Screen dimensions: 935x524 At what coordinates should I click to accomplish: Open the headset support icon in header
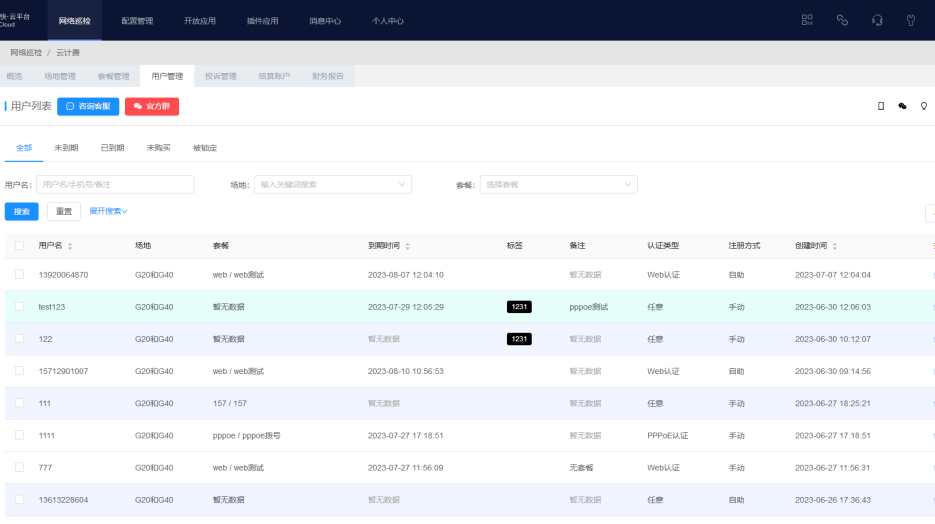tap(877, 20)
